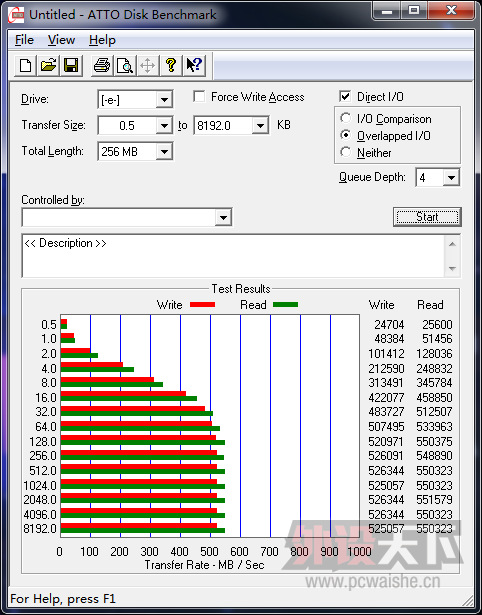Select I/O Comparison radio button
Viewport: 482px width, 615px height.
(x=346, y=118)
